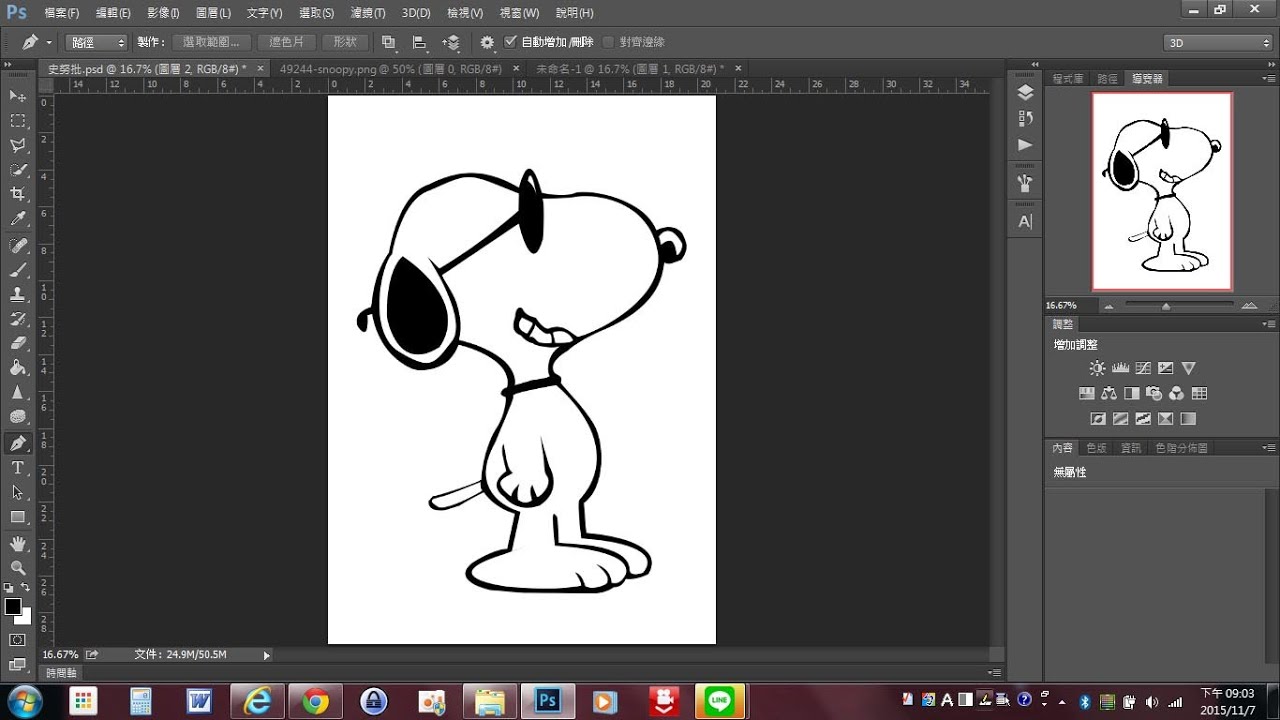Click the 遮色片 button
The width and height of the screenshot is (1280, 720).
pyautogui.click(x=287, y=42)
